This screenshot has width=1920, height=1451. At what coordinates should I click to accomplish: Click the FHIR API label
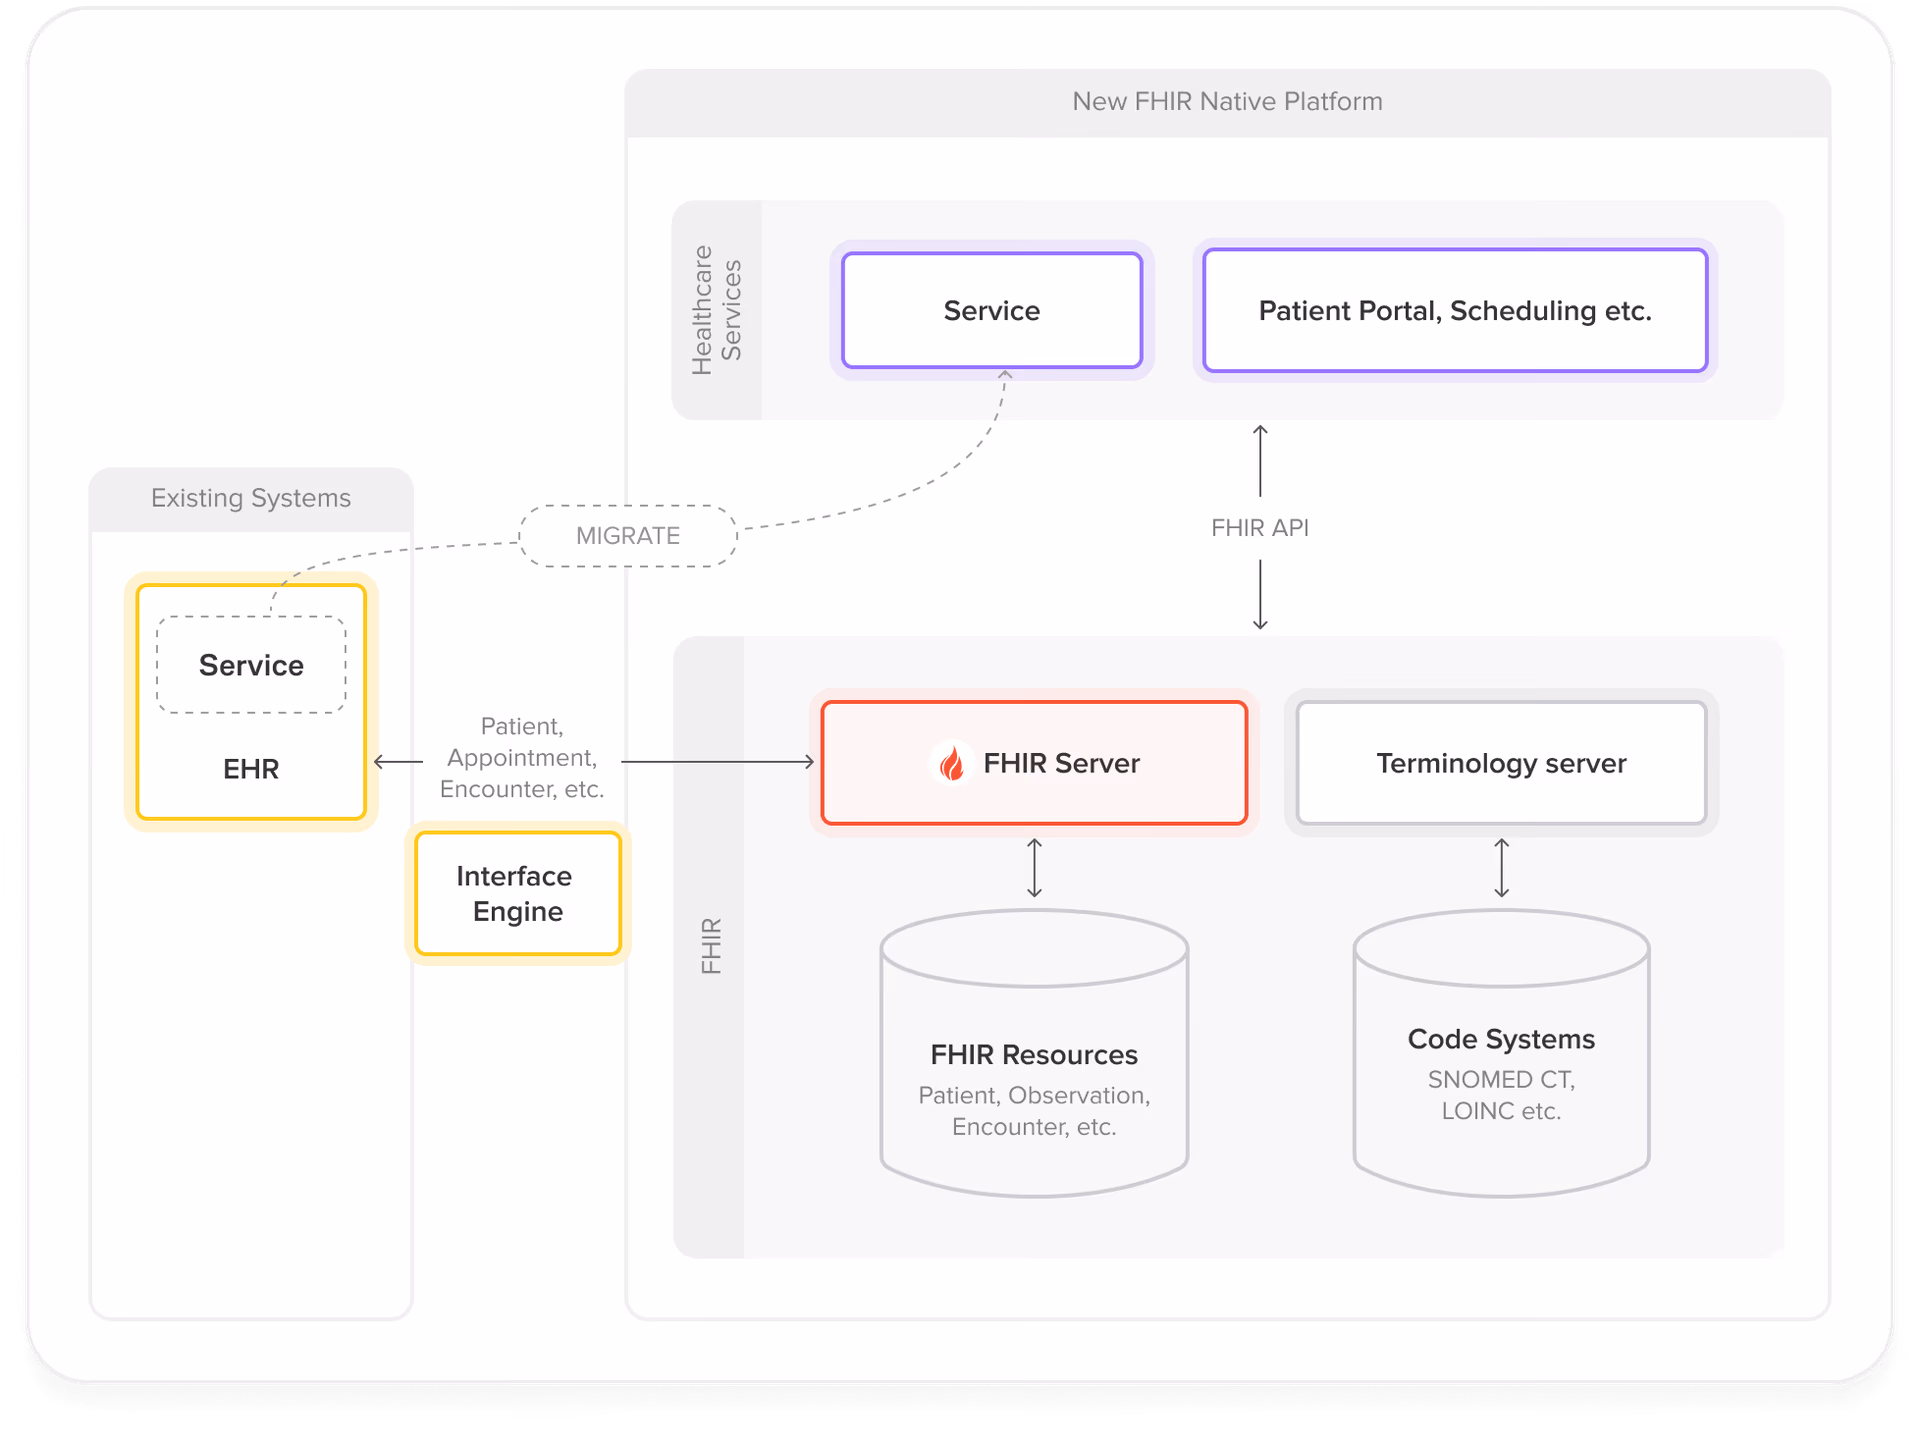click(x=1259, y=528)
